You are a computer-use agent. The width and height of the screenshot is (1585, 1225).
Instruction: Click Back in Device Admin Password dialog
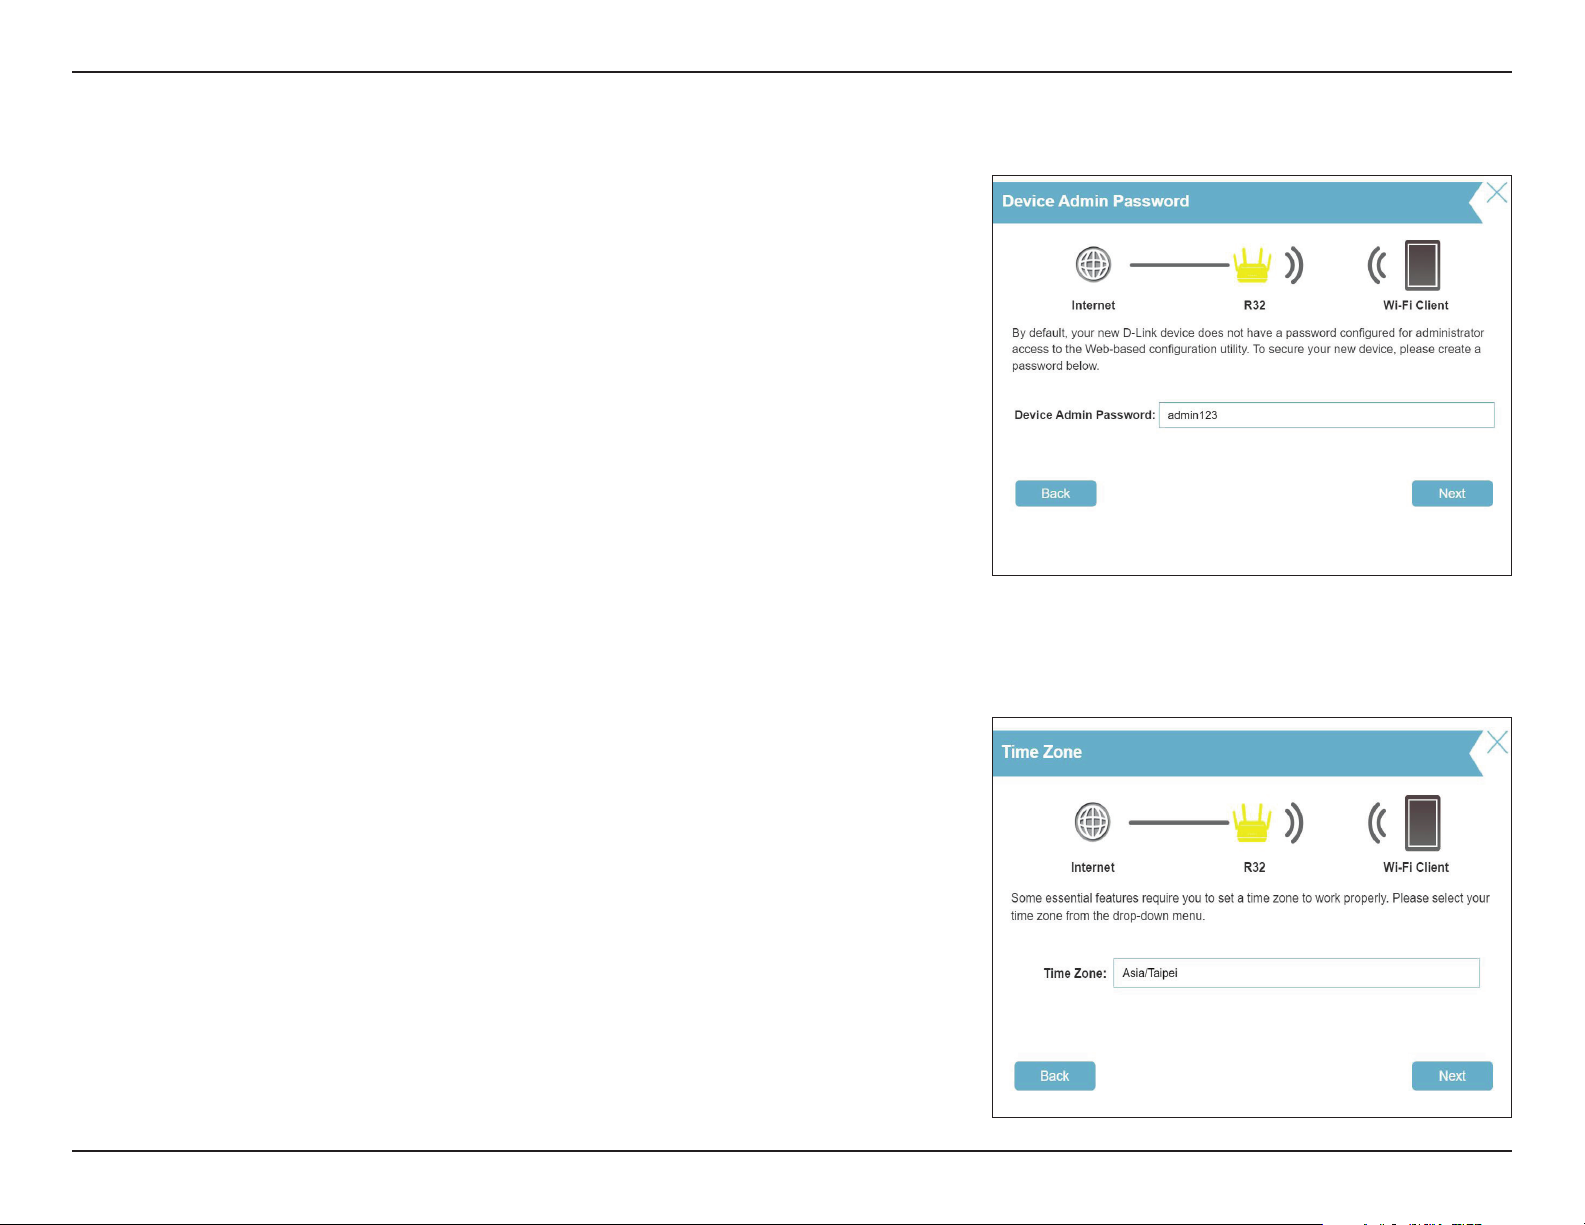[x=1055, y=493]
